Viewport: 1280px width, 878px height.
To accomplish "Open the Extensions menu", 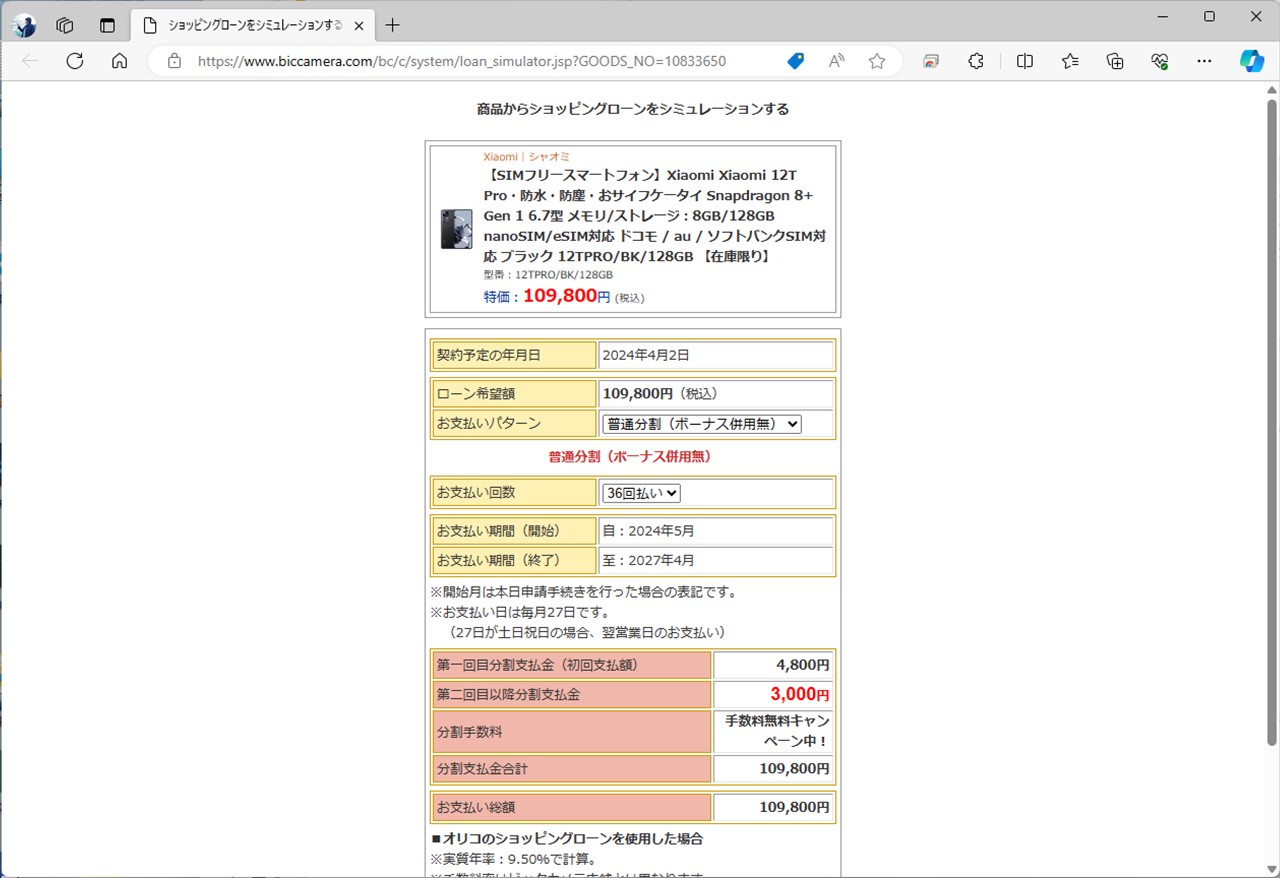I will [975, 61].
